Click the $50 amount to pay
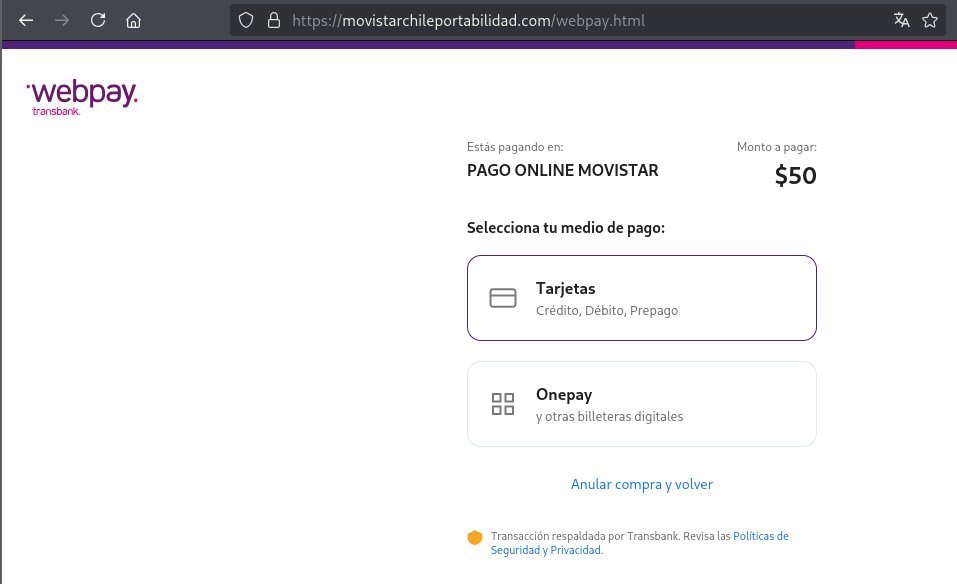 click(795, 176)
